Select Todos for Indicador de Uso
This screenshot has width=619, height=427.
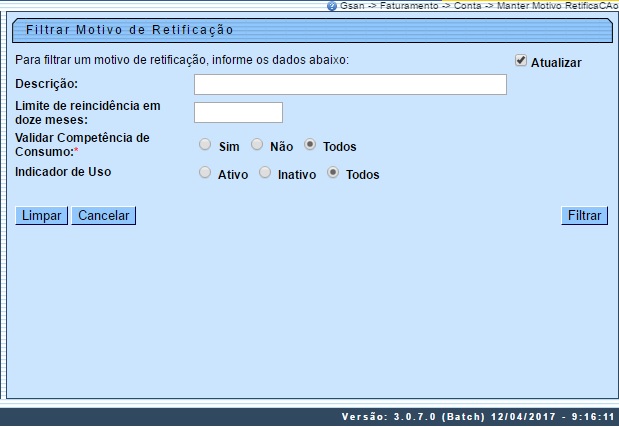click(333, 173)
